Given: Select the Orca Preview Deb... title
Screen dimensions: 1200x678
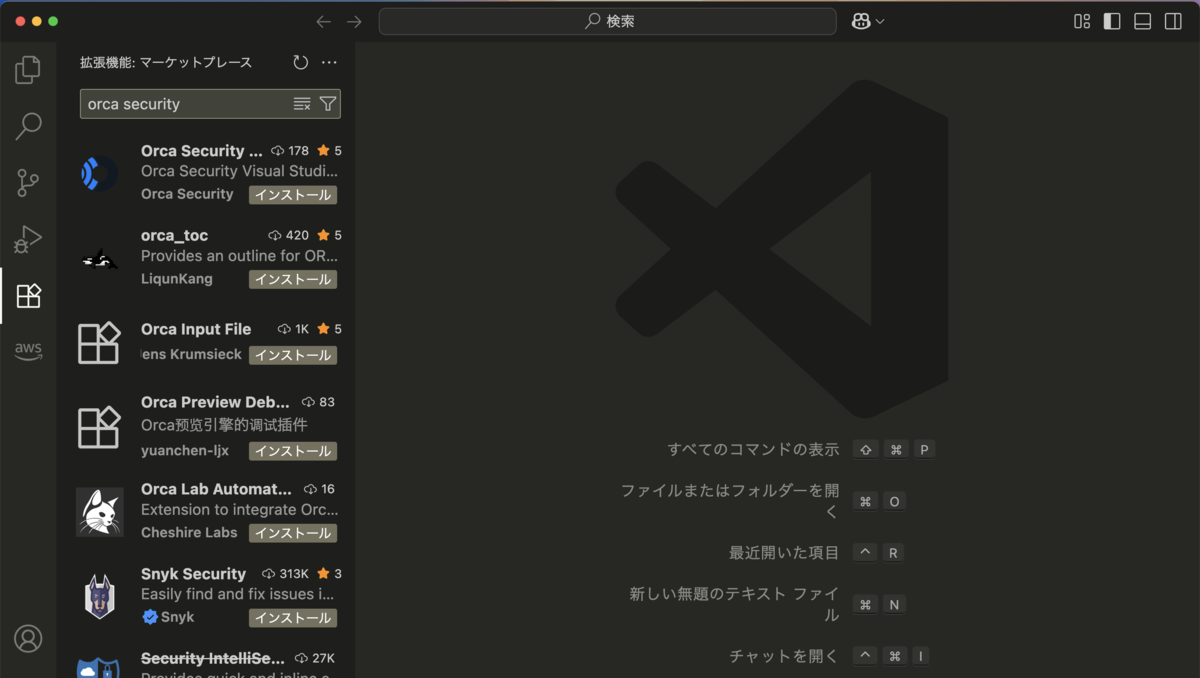Looking at the screenshot, I should pyautogui.click(x=215, y=402).
